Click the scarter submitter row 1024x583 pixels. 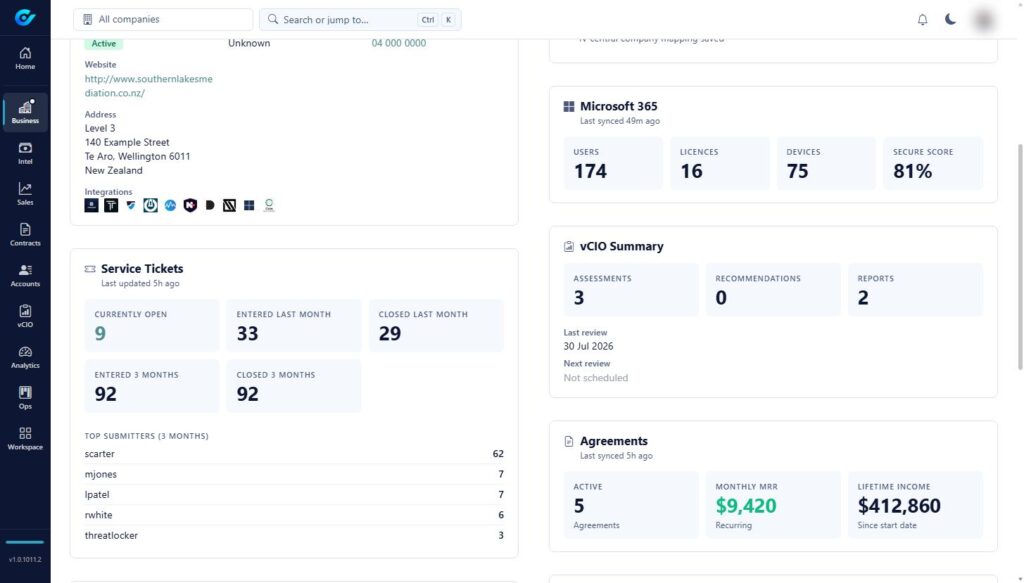[294, 454]
